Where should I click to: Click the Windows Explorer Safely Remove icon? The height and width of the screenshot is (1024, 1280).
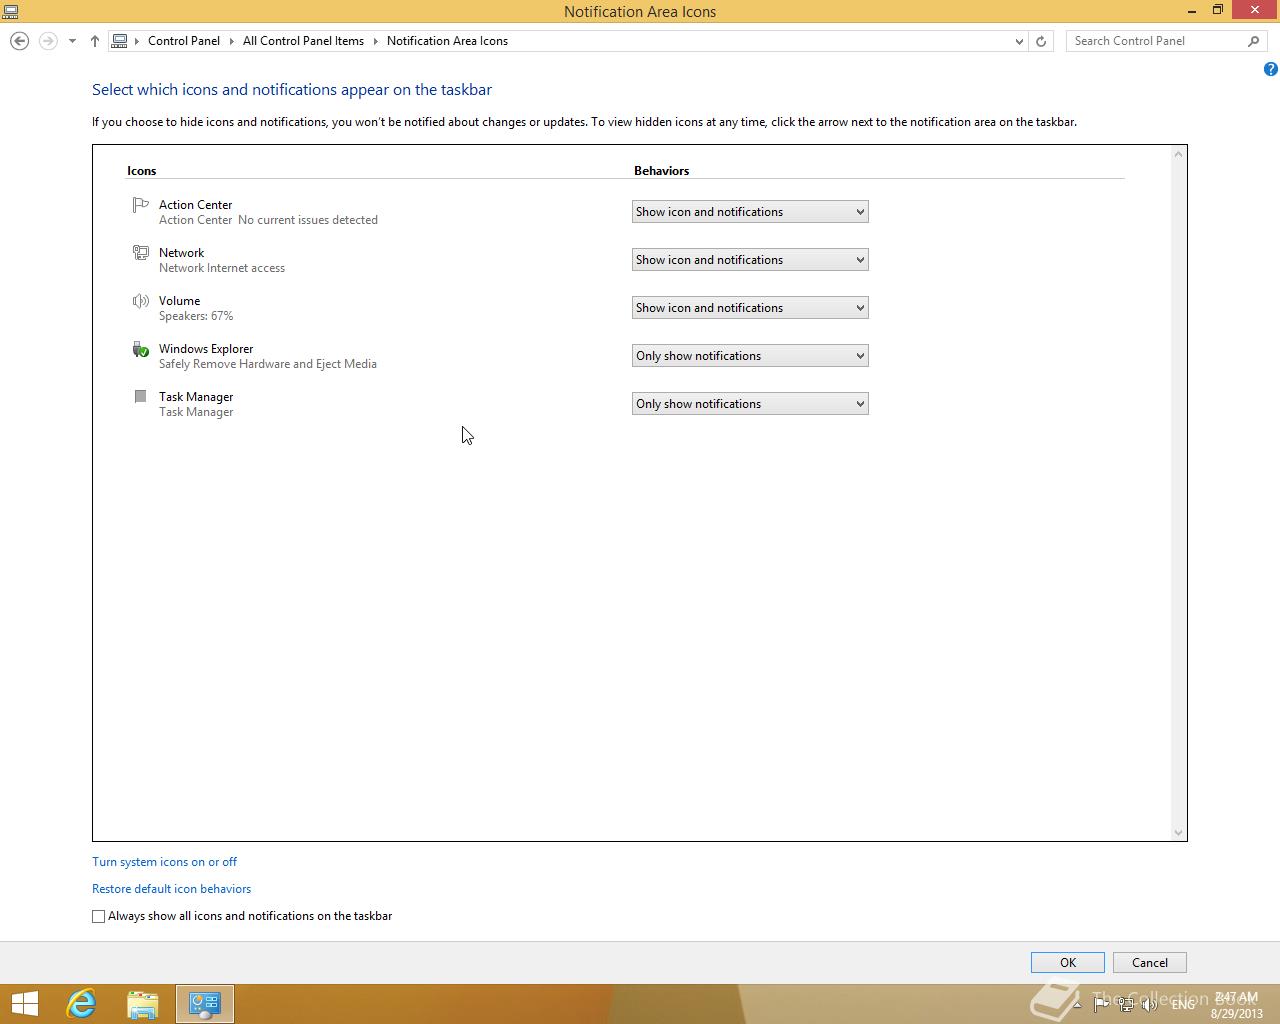point(140,349)
